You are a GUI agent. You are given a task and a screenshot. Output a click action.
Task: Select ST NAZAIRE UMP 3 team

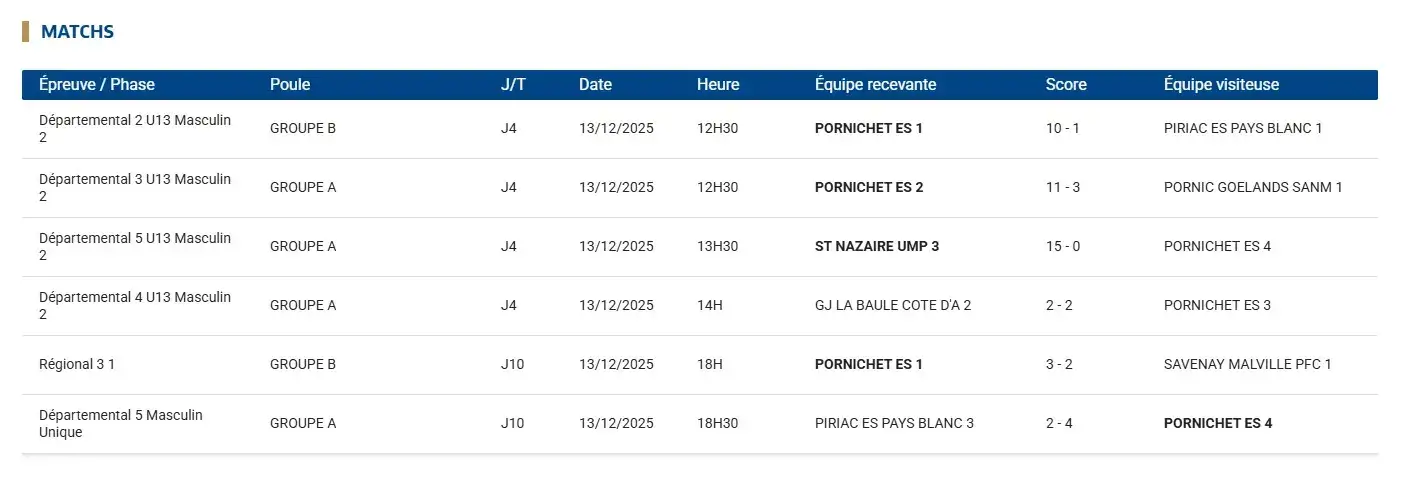(x=877, y=247)
